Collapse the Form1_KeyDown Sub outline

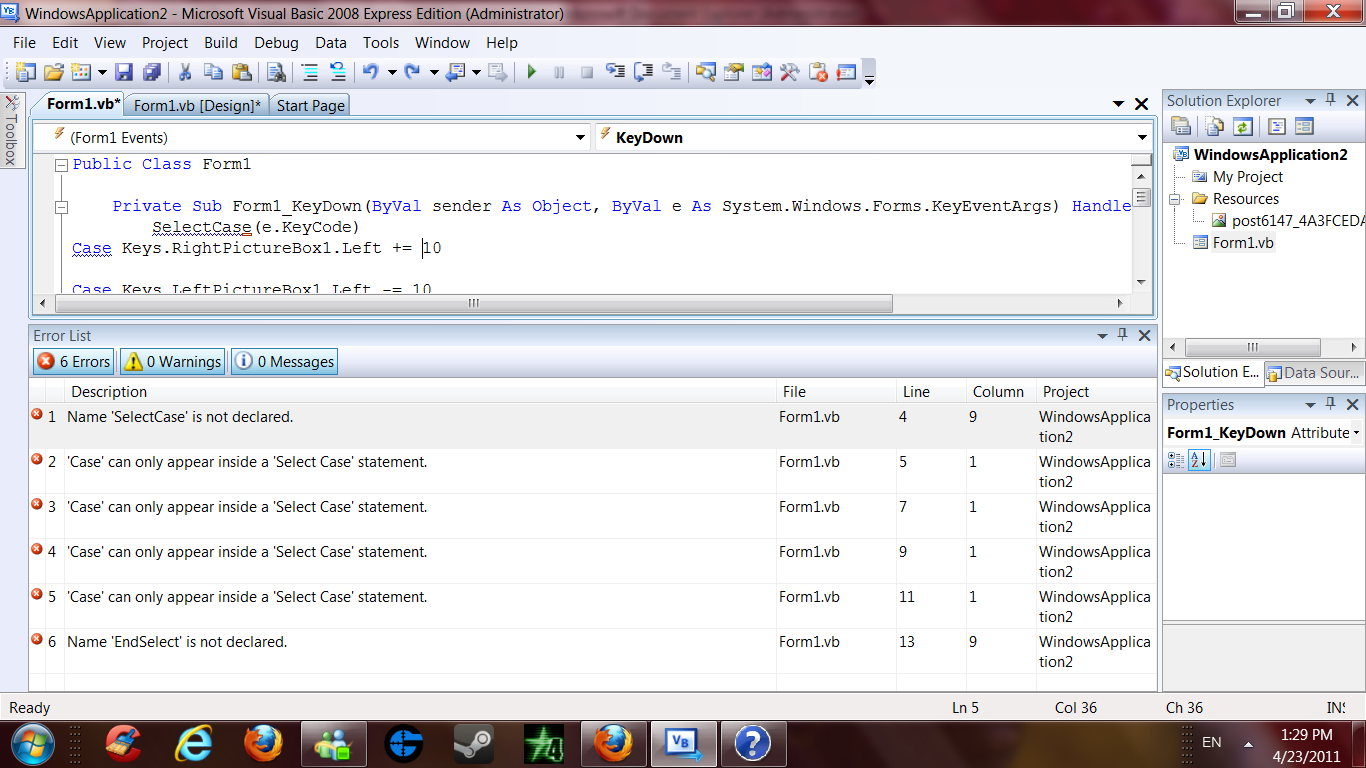coord(61,207)
